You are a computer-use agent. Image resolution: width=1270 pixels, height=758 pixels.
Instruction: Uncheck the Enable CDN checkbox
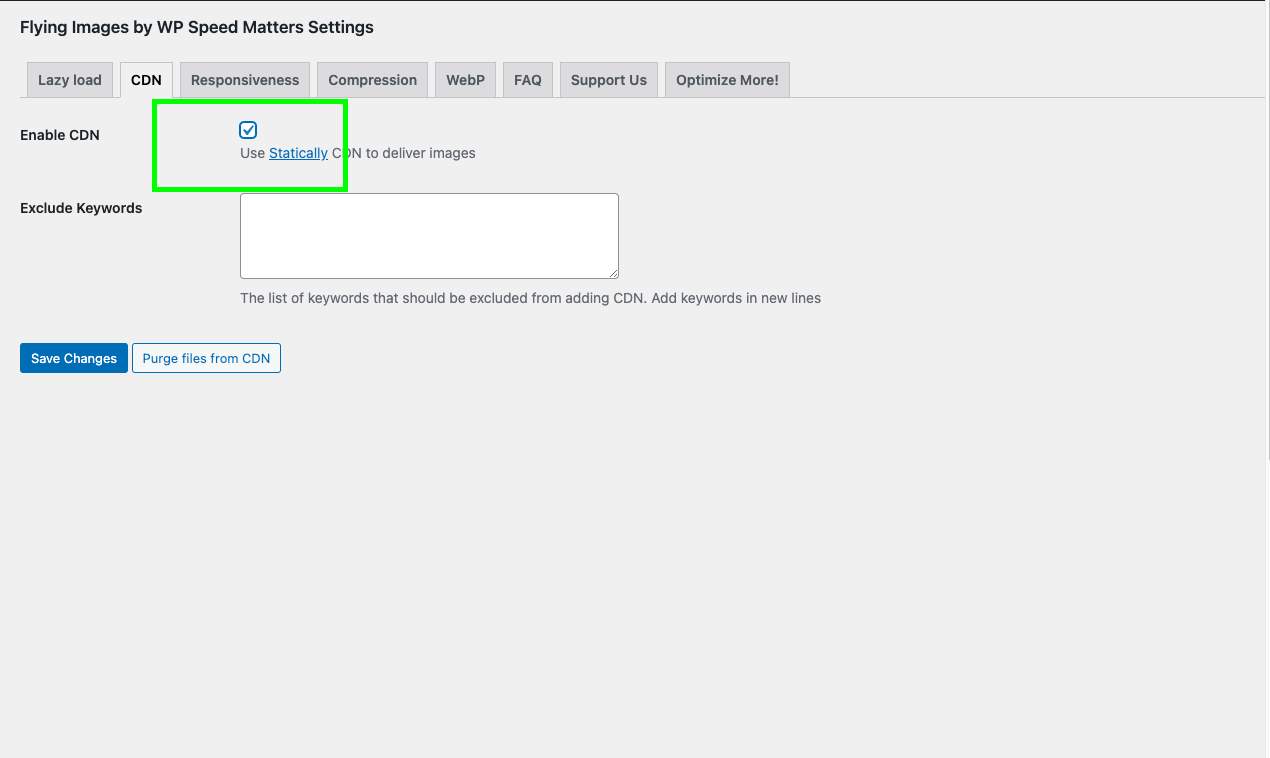click(248, 130)
